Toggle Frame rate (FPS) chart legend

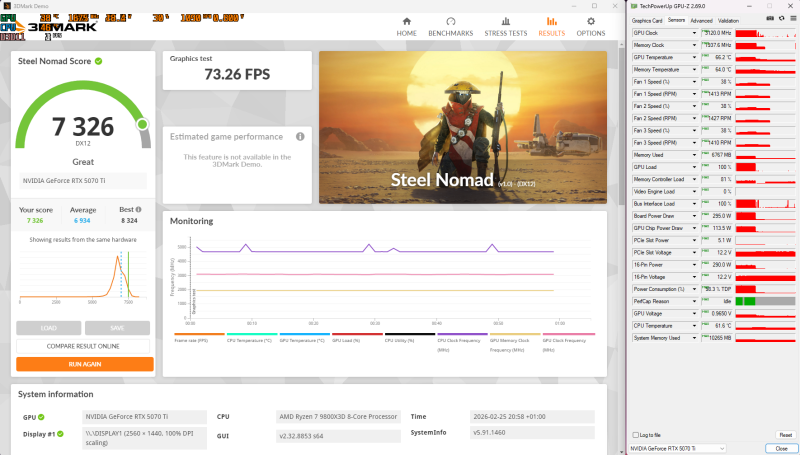[199, 338]
